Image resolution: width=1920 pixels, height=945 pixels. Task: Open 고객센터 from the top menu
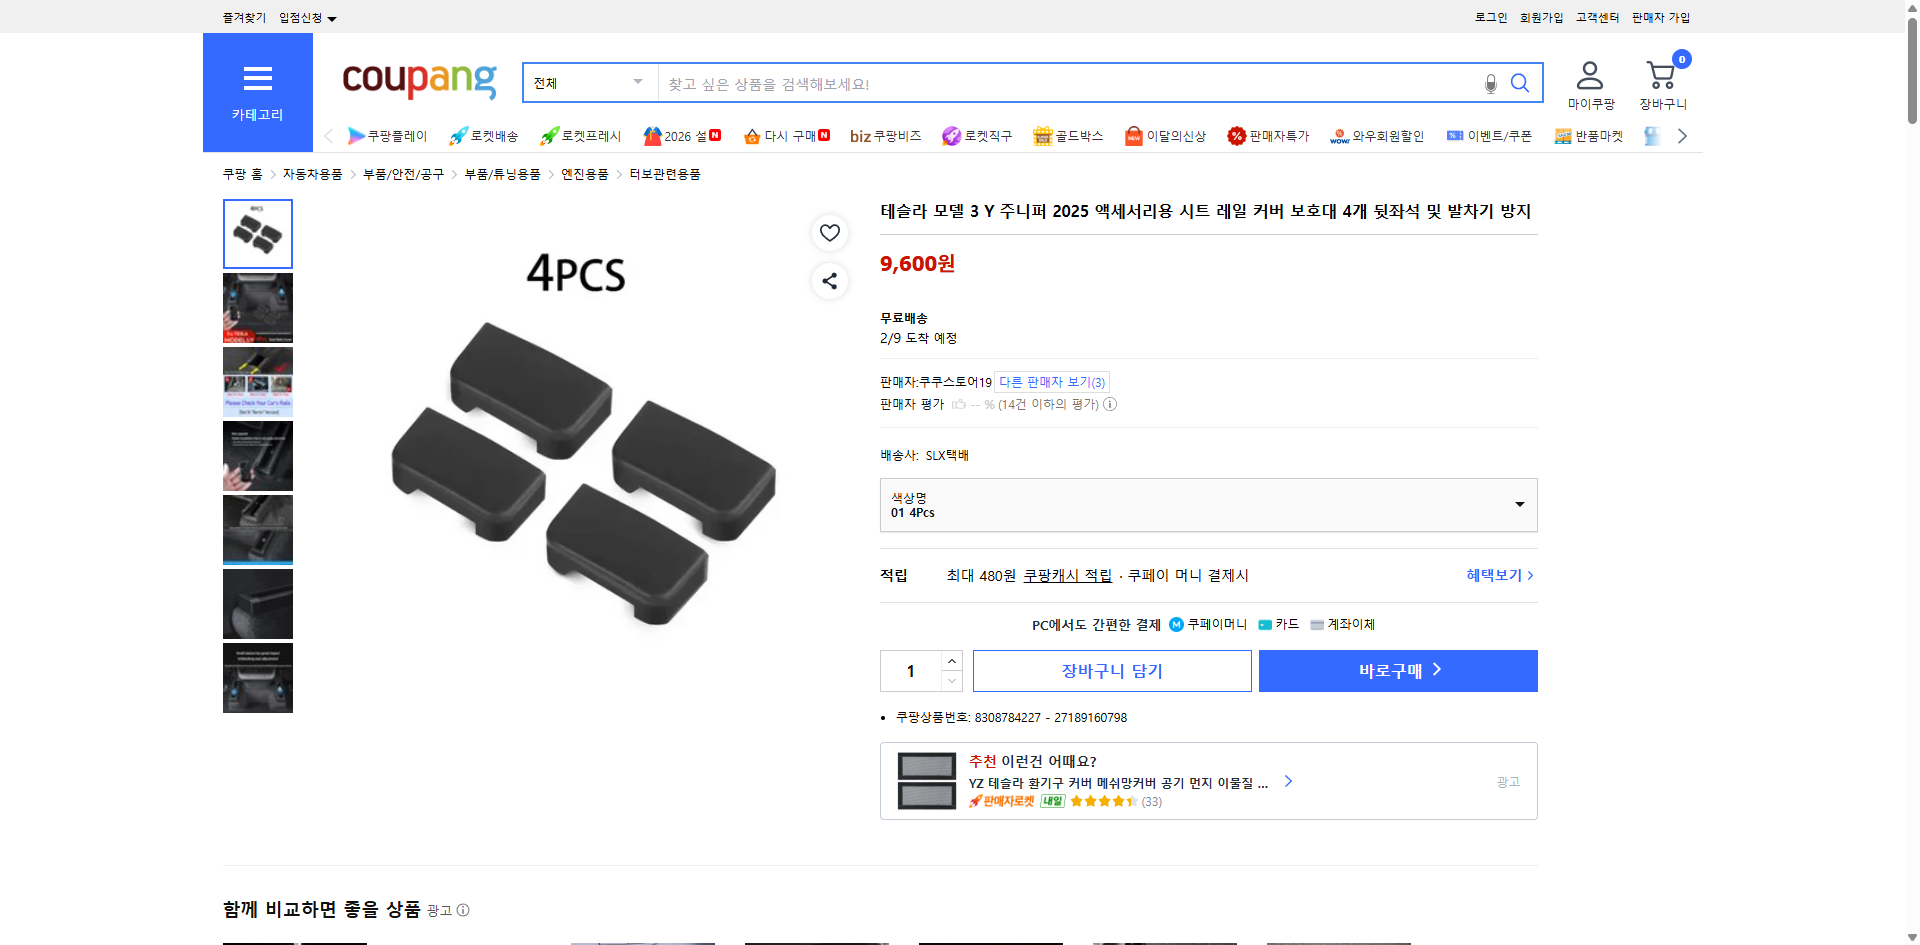click(x=1596, y=17)
